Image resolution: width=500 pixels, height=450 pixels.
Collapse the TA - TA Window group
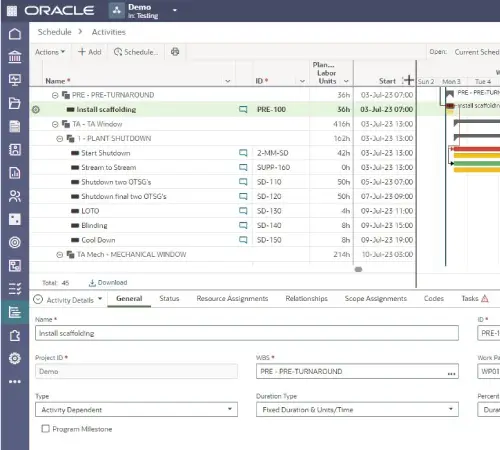[55, 124]
